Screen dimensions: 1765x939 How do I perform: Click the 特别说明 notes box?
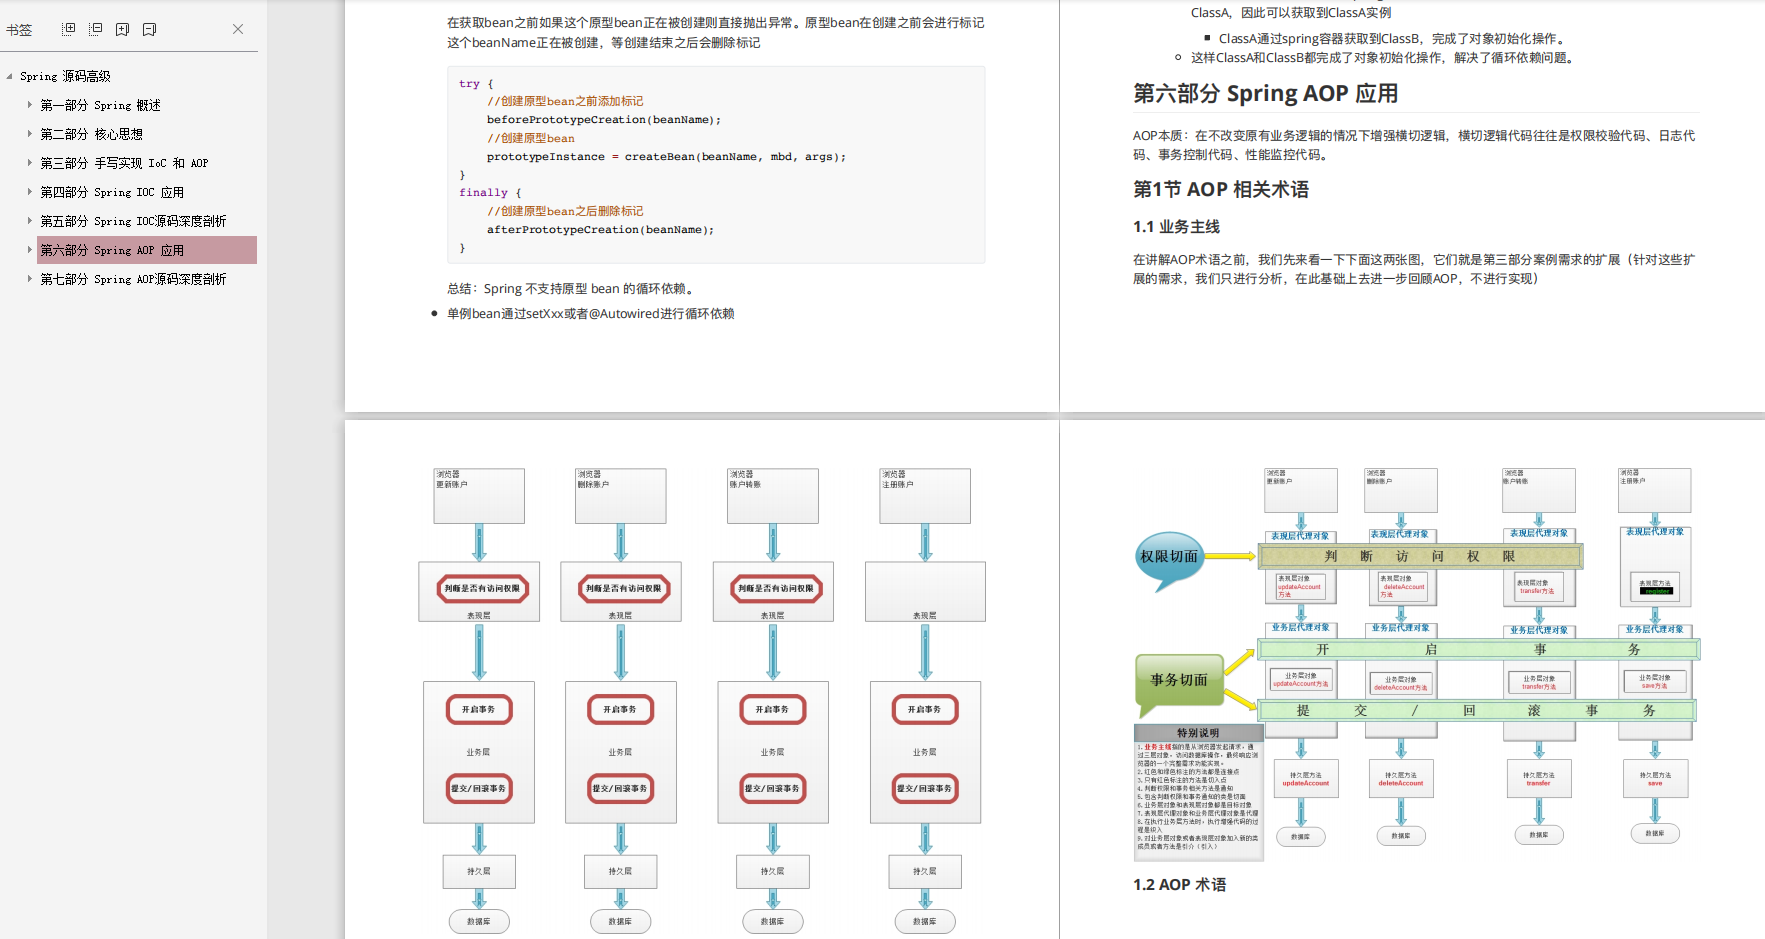point(1198,792)
